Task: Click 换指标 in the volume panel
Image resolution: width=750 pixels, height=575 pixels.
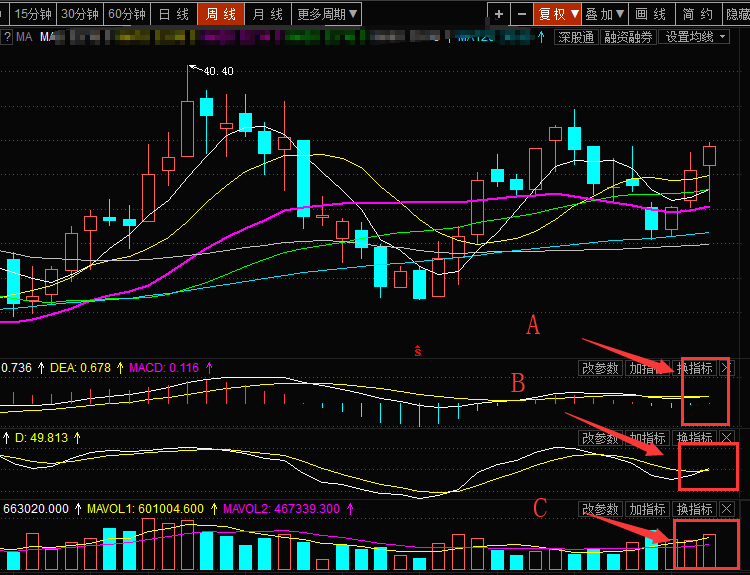Action: point(694,509)
